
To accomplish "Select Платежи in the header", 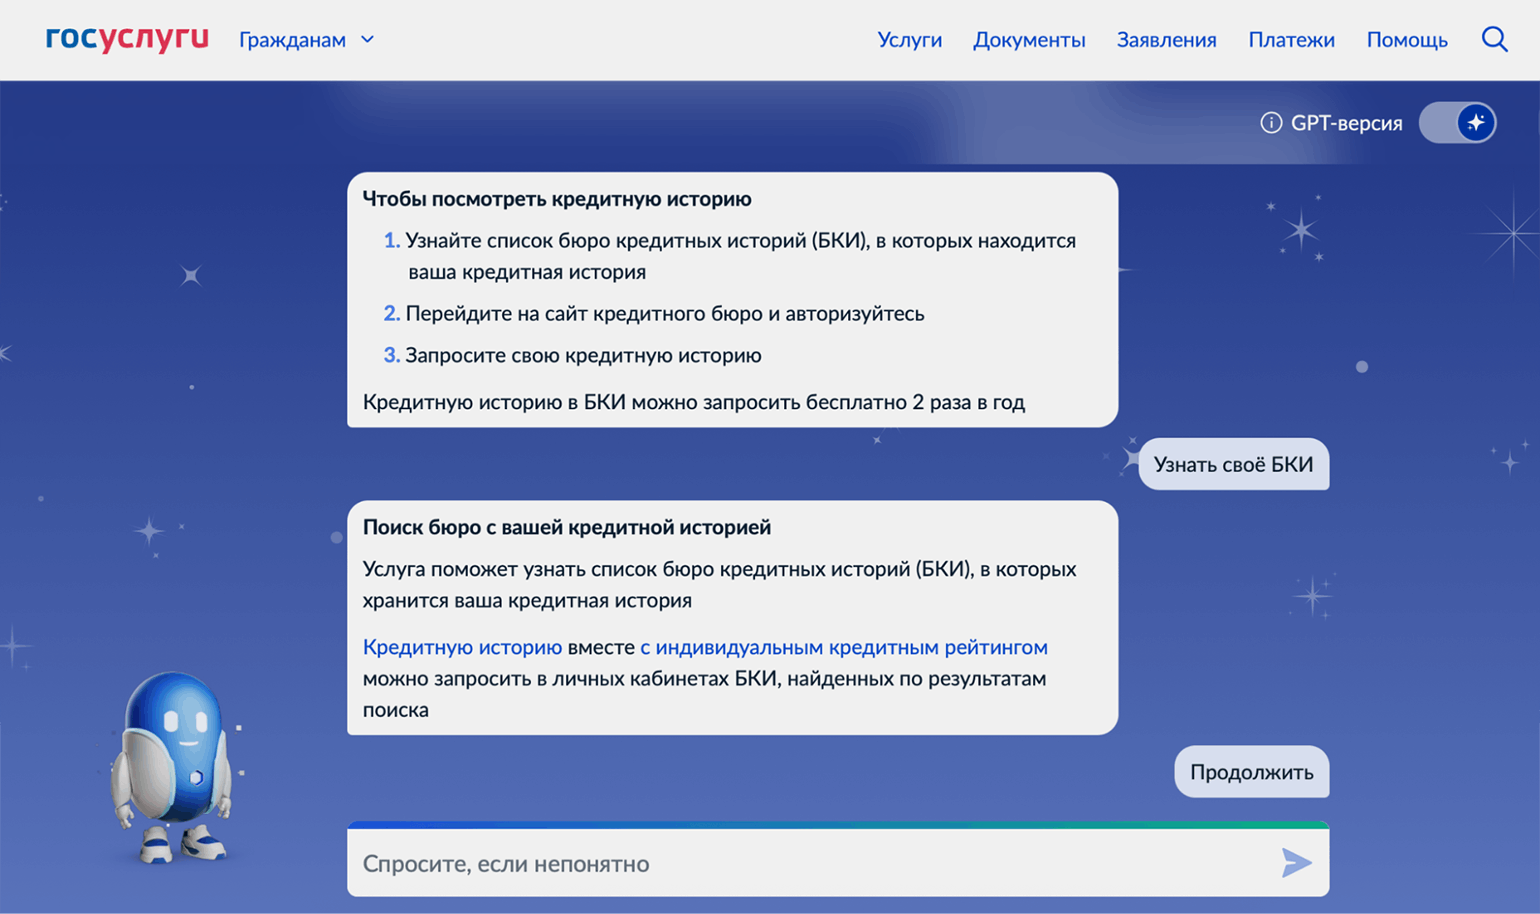I will pos(1291,40).
